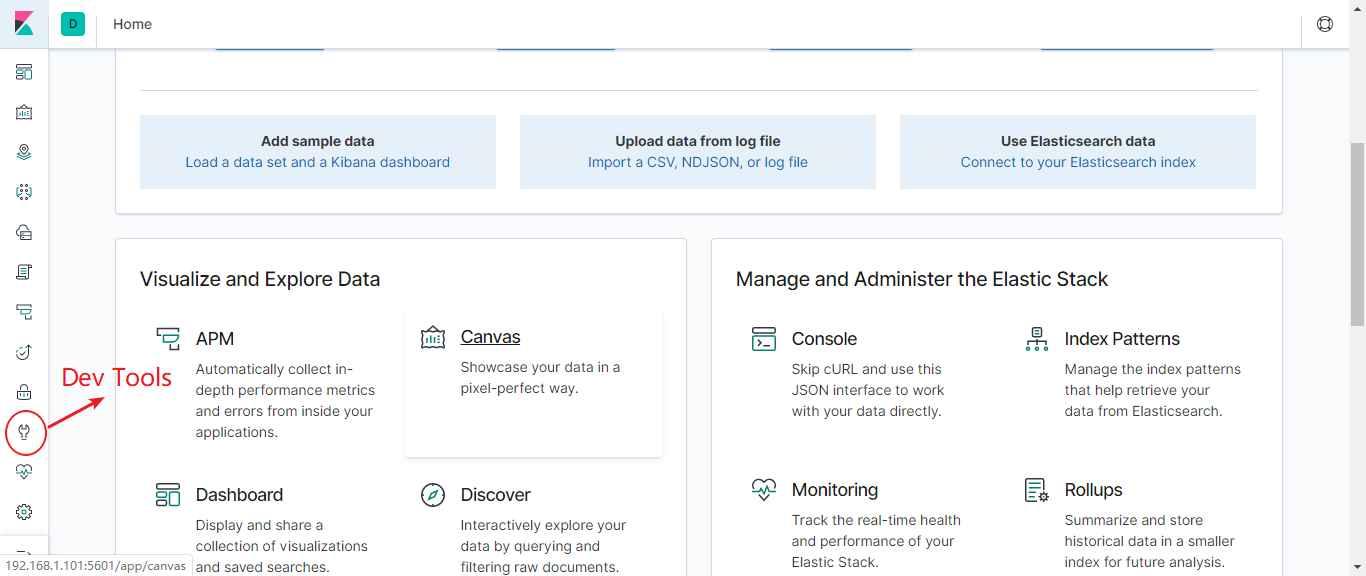Click the Index Patterns card icon

click(x=1037, y=338)
